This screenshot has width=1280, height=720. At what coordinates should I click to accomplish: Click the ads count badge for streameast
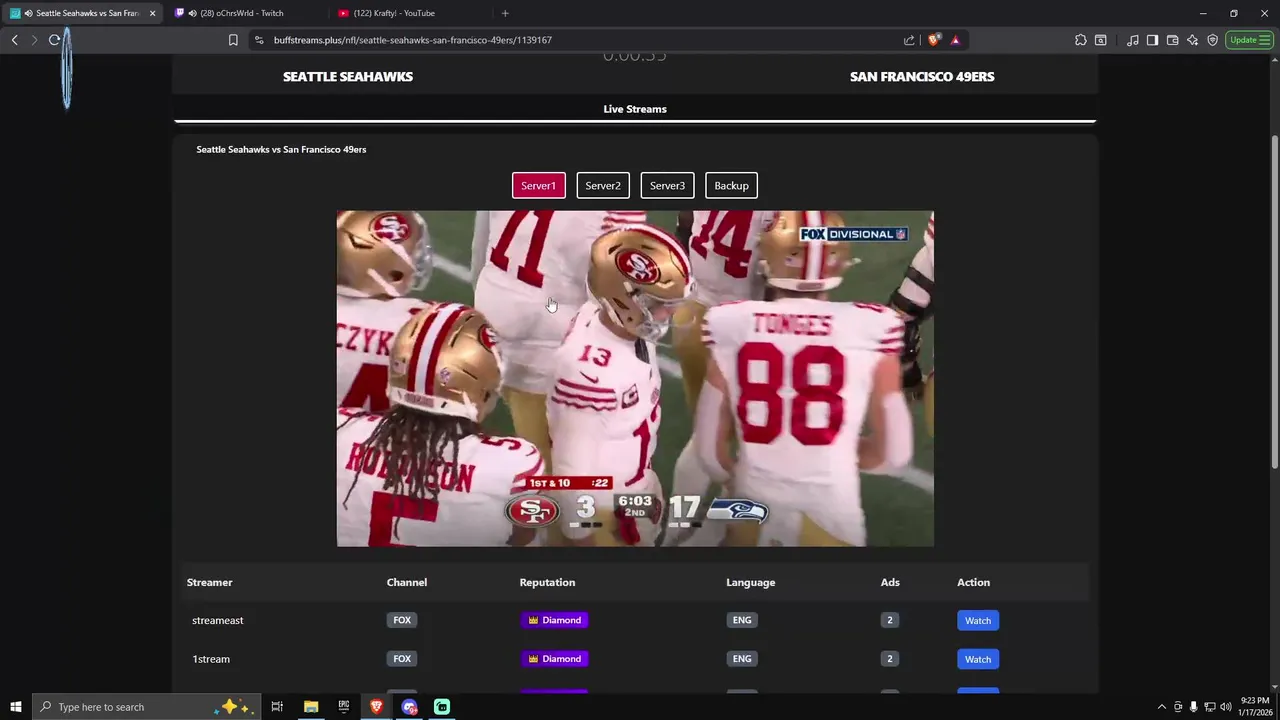click(889, 620)
